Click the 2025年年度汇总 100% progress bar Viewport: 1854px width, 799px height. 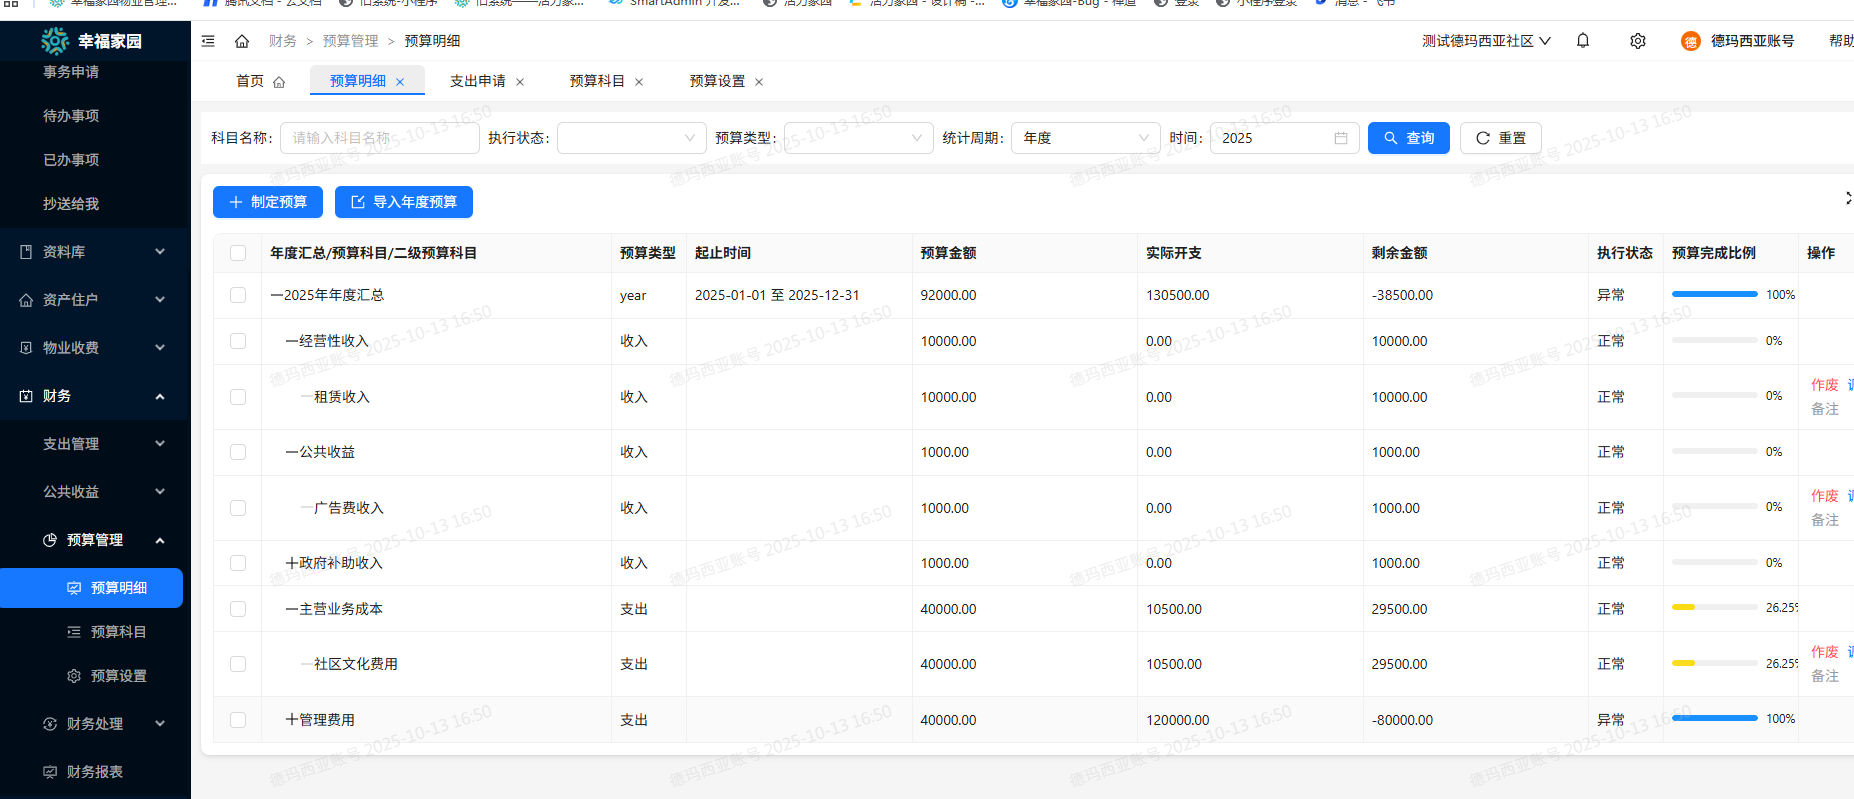pos(1715,294)
